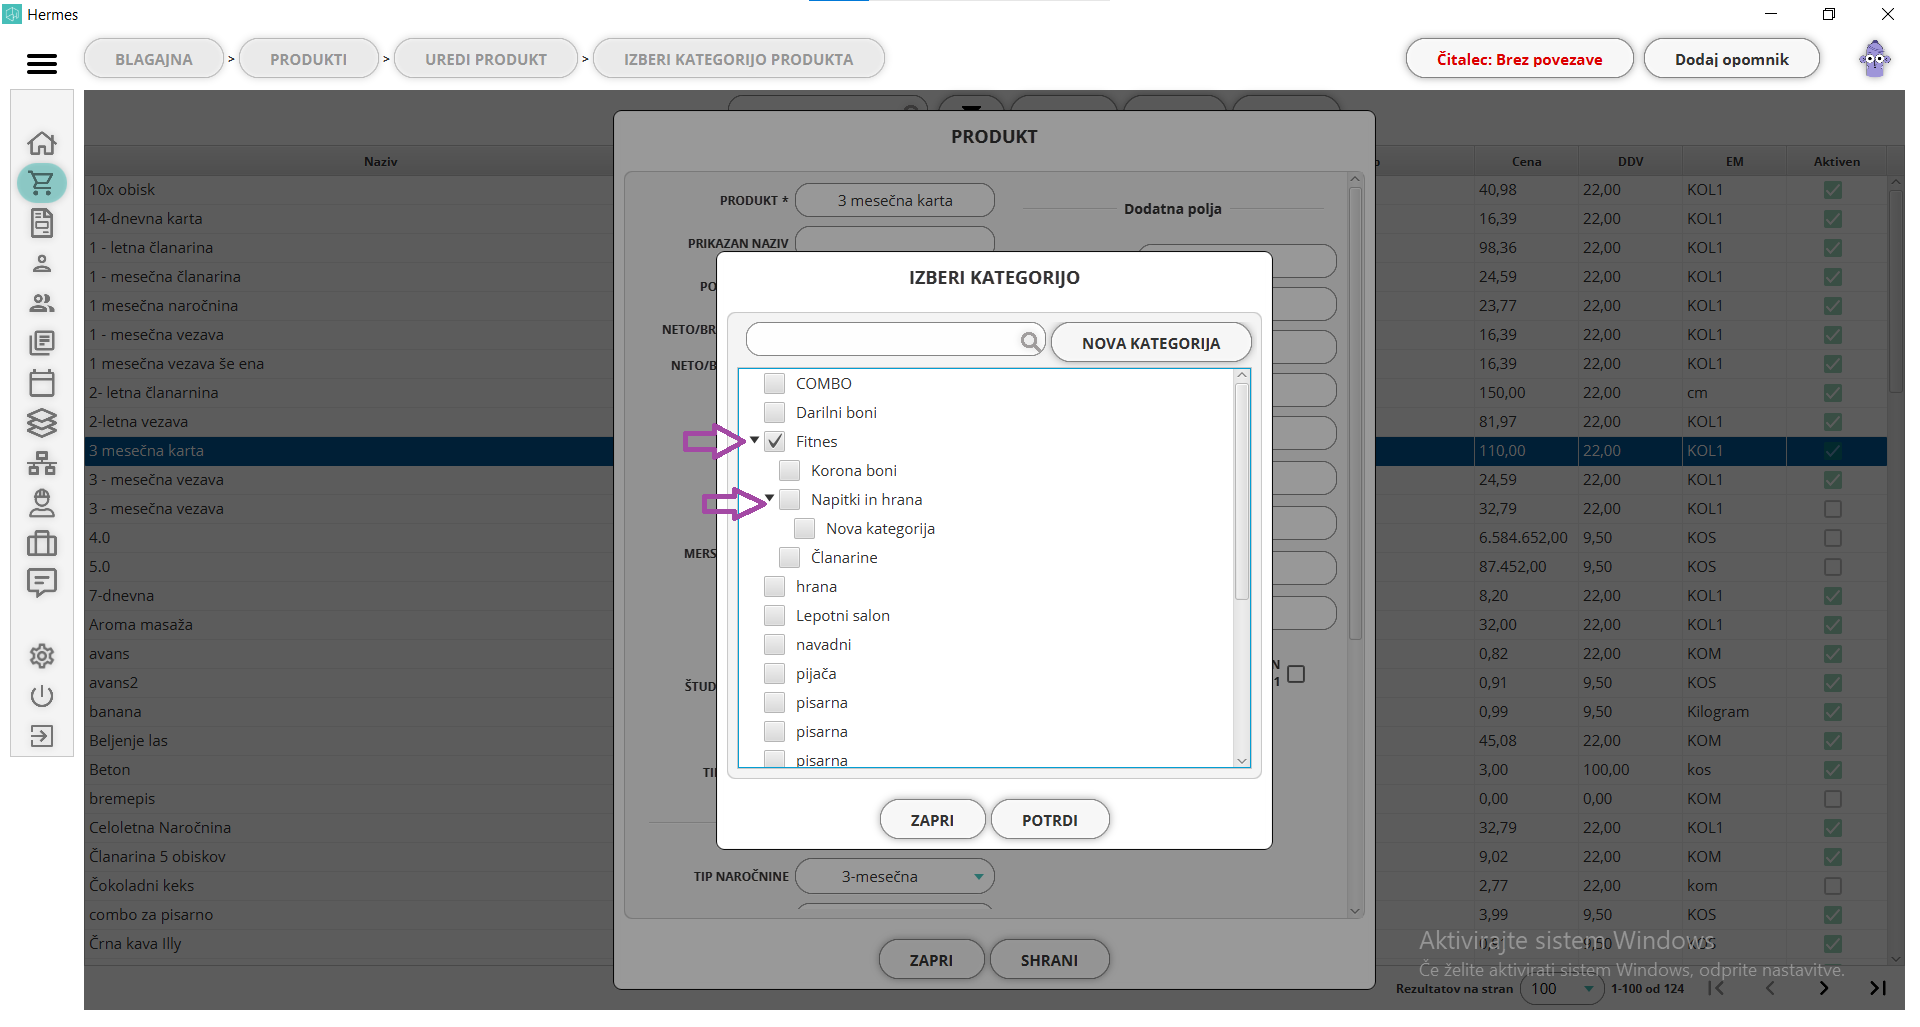Click the small checkbox in product form
The height and width of the screenshot is (1027, 1920).
[1296, 674]
